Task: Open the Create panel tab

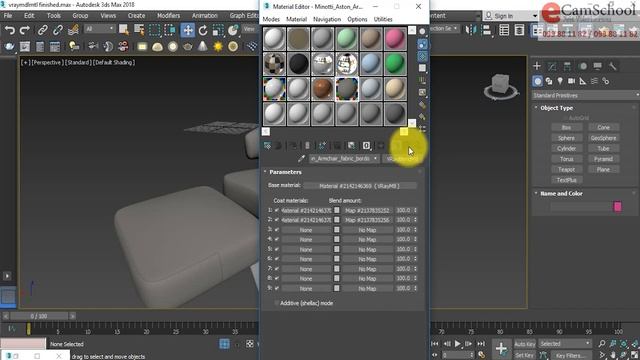Action: pos(537,66)
